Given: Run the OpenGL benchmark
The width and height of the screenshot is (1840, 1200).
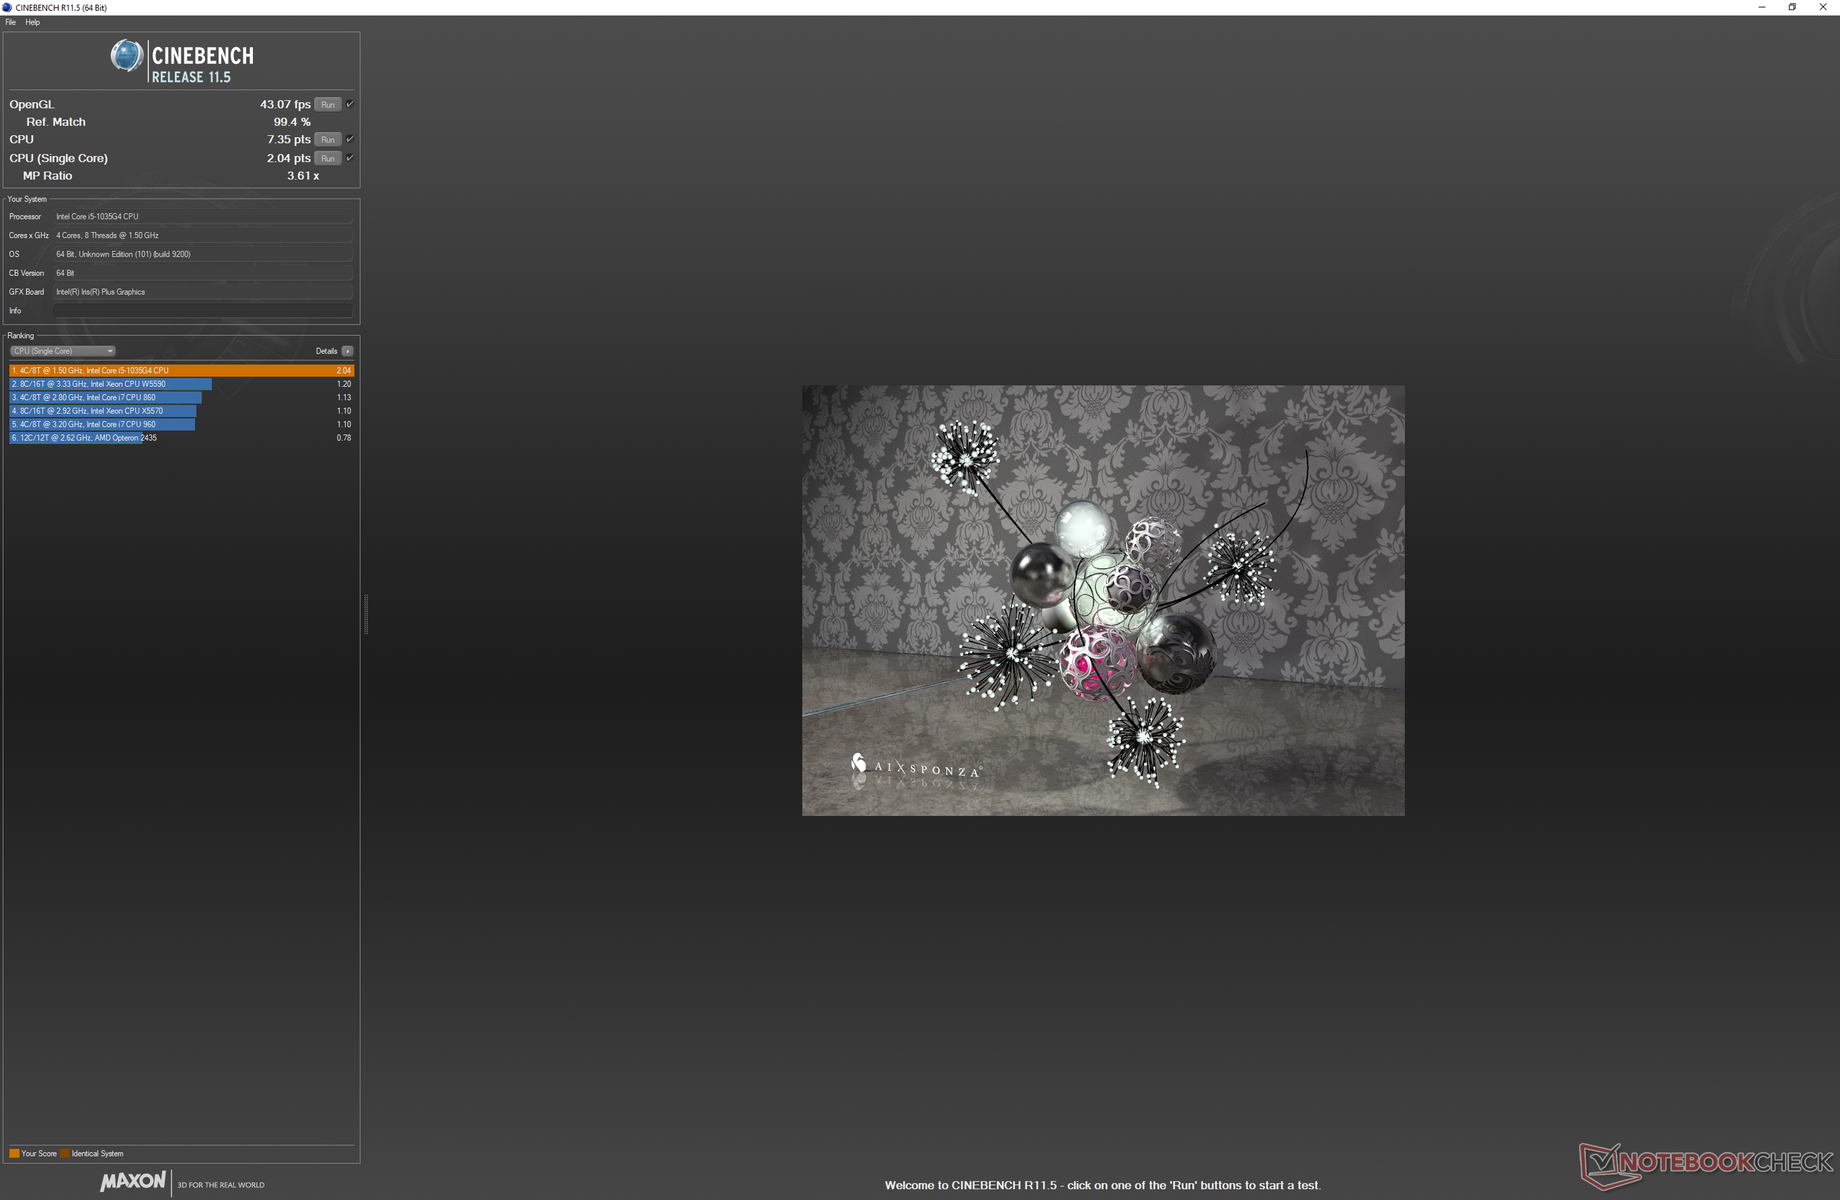Looking at the screenshot, I should coord(328,105).
